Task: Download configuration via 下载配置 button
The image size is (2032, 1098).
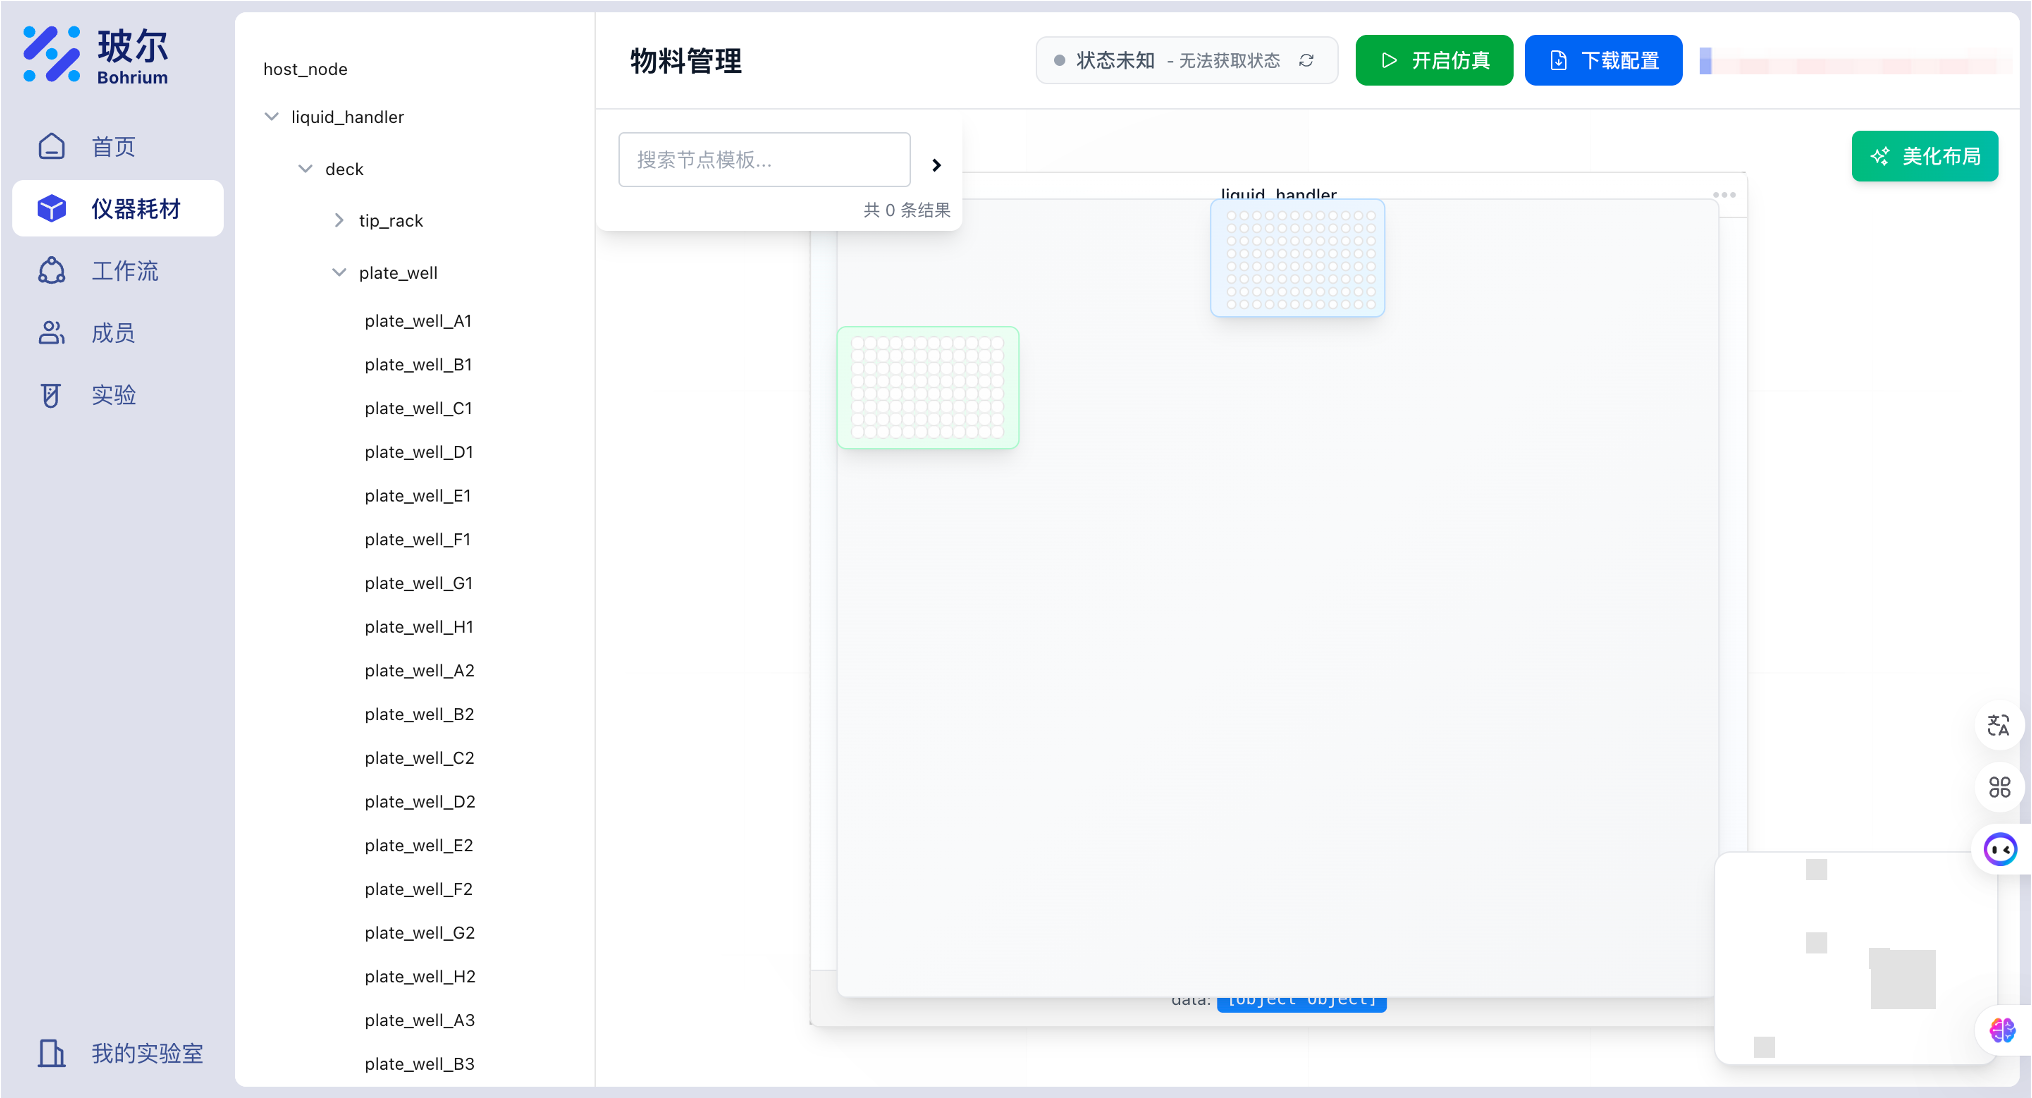Action: [x=1603, y=60]
